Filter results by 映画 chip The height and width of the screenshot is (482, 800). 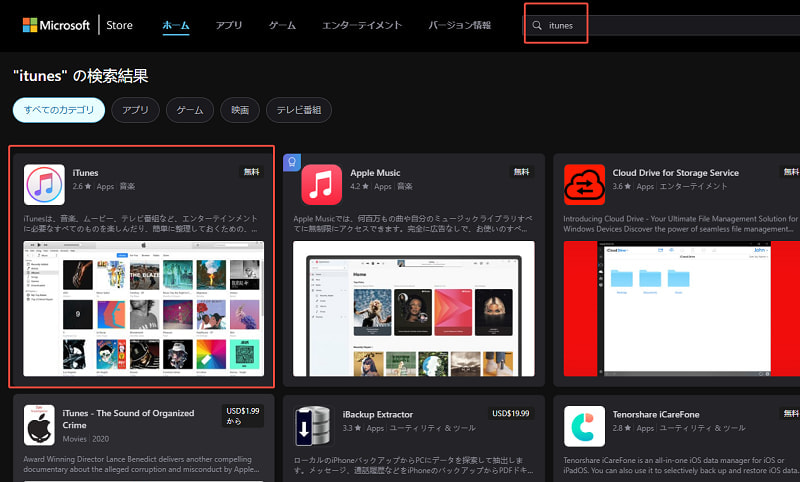tap(240, 110)
